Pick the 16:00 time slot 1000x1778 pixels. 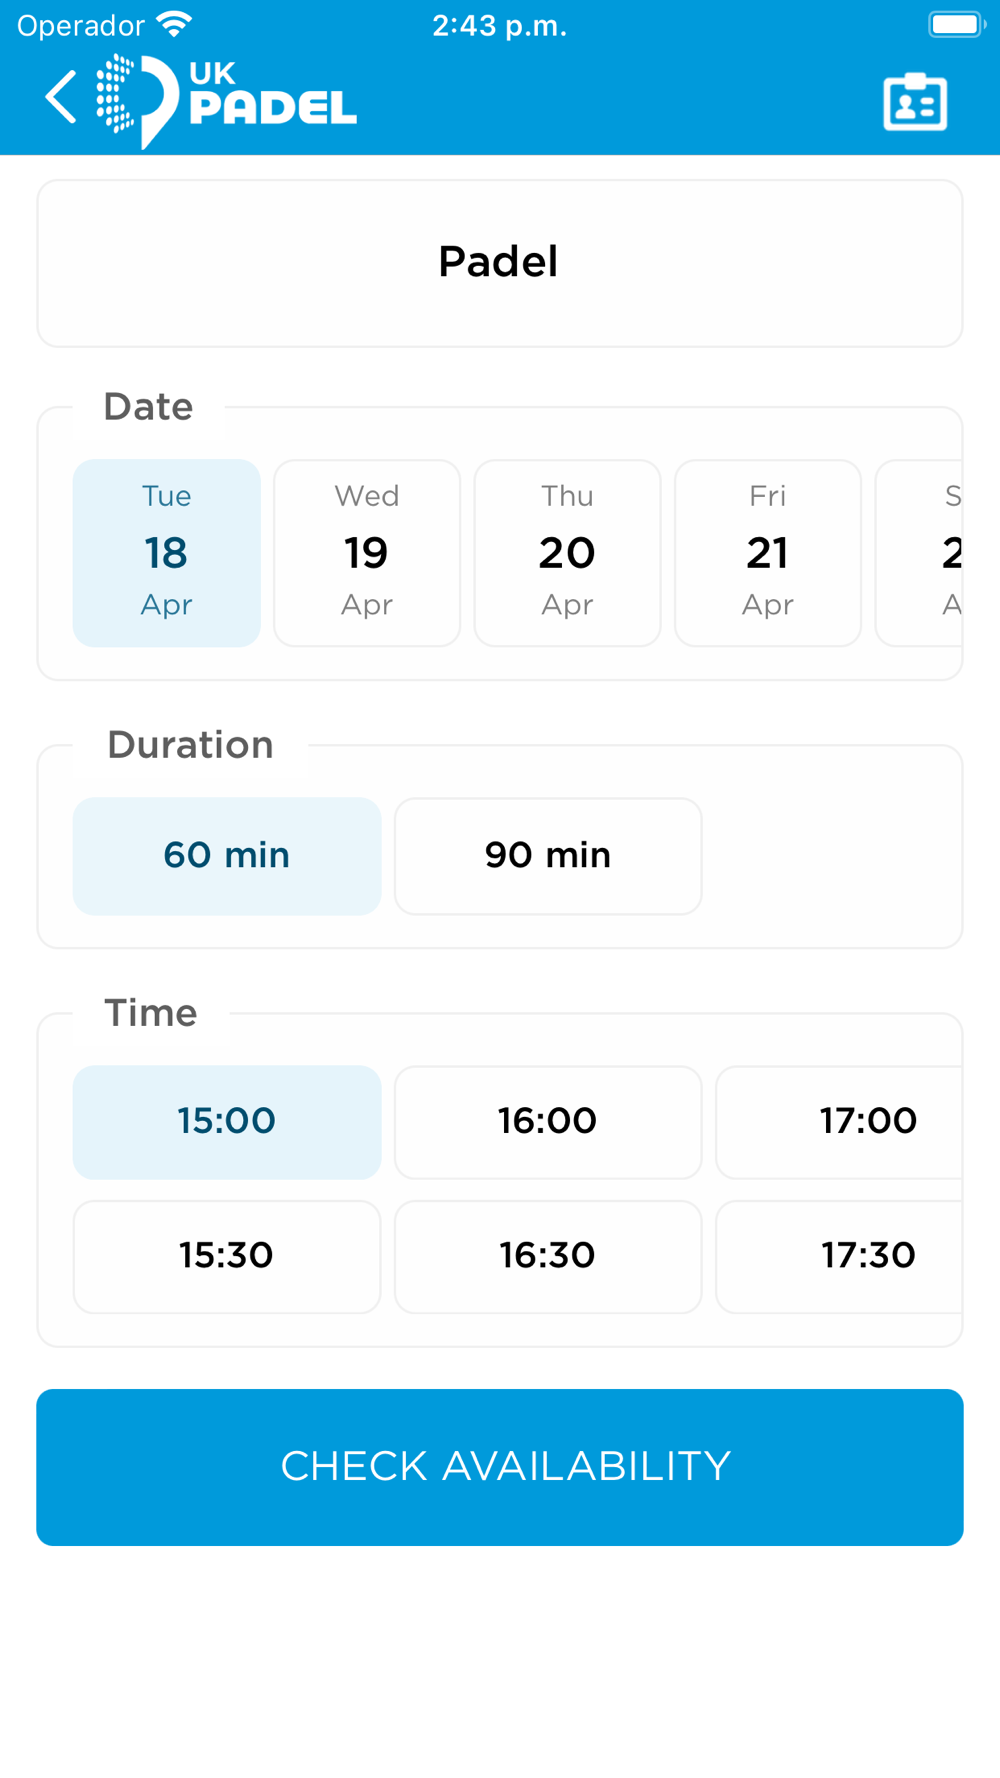click(548, 1121)
